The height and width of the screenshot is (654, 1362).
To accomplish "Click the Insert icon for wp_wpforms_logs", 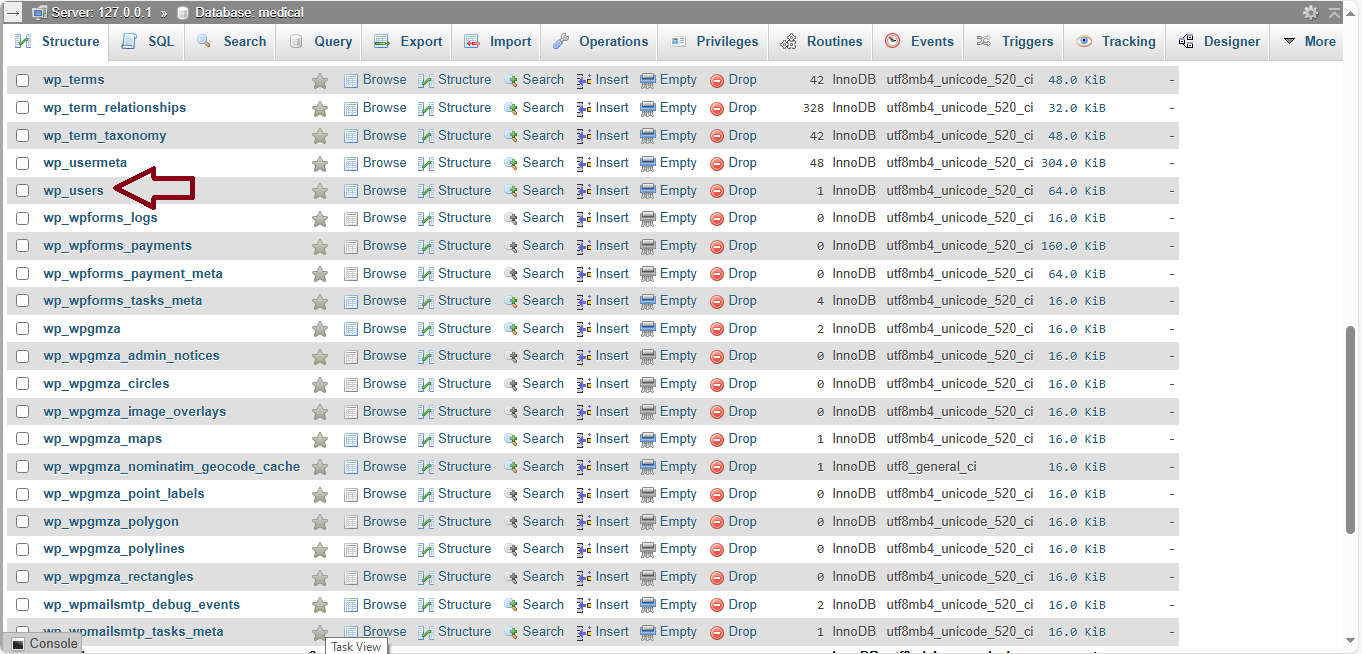I will (585, 218).
